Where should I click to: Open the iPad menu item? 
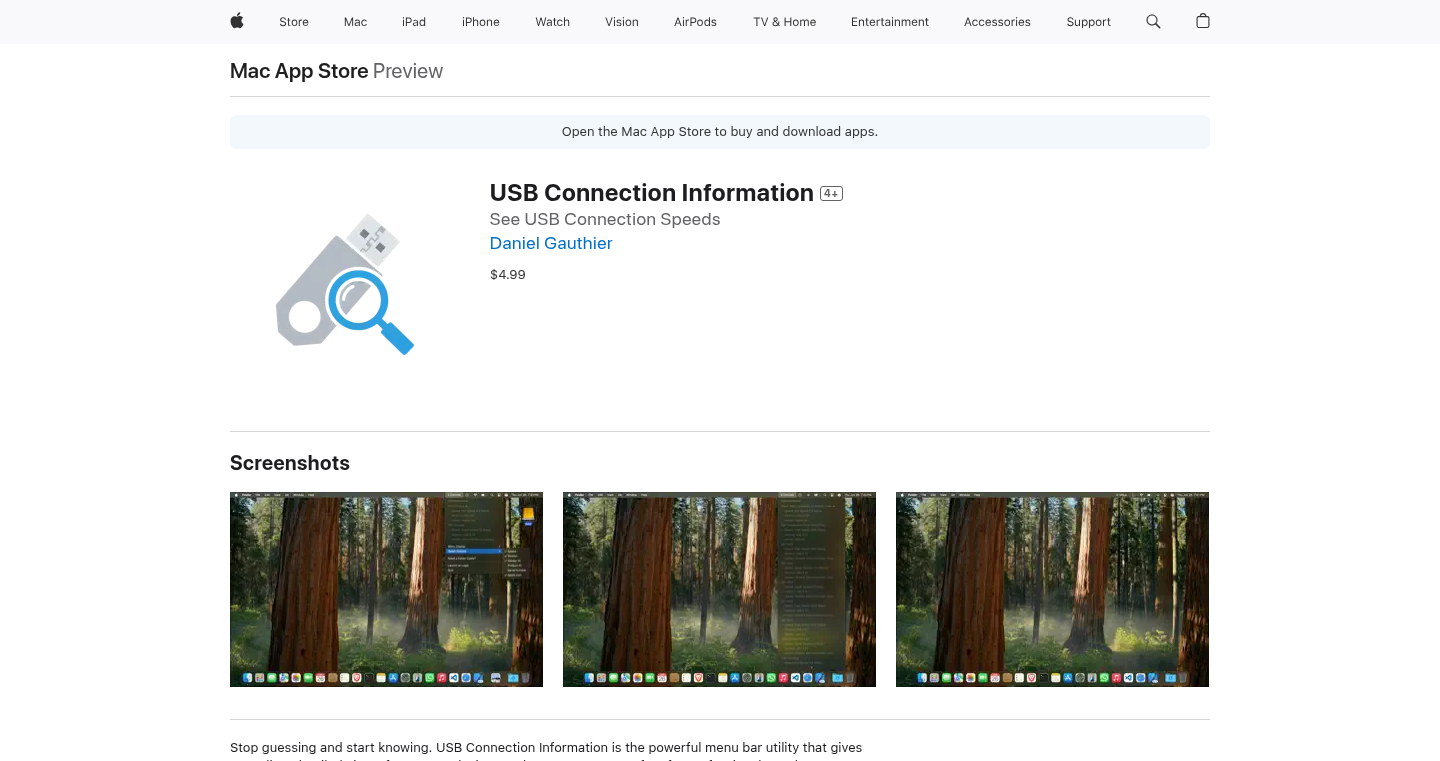pyautogui.click(x=414, y=22)
